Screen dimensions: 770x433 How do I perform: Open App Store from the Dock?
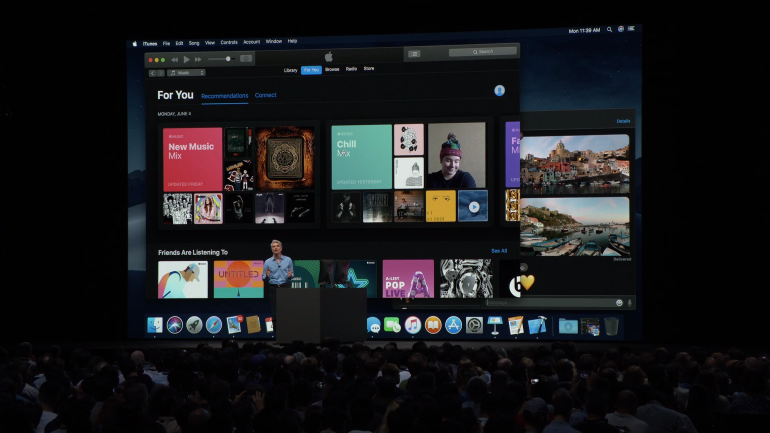pos(453,325)
